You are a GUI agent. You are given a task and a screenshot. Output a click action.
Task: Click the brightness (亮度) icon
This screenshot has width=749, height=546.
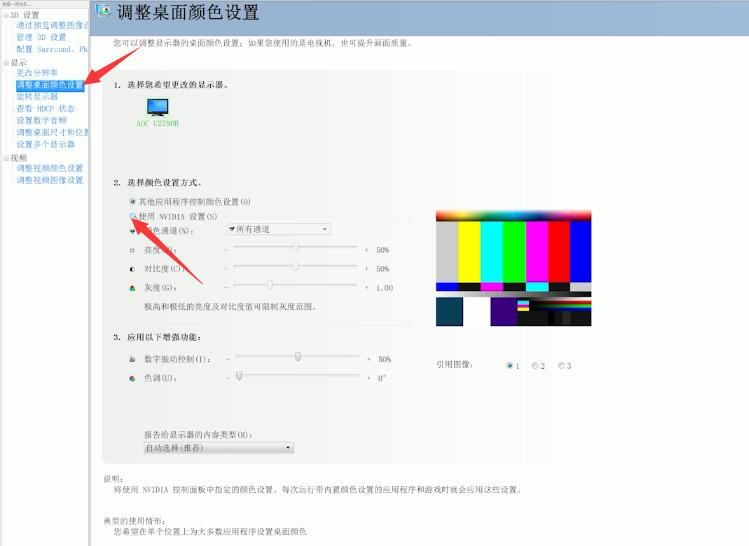click(132, 250)
